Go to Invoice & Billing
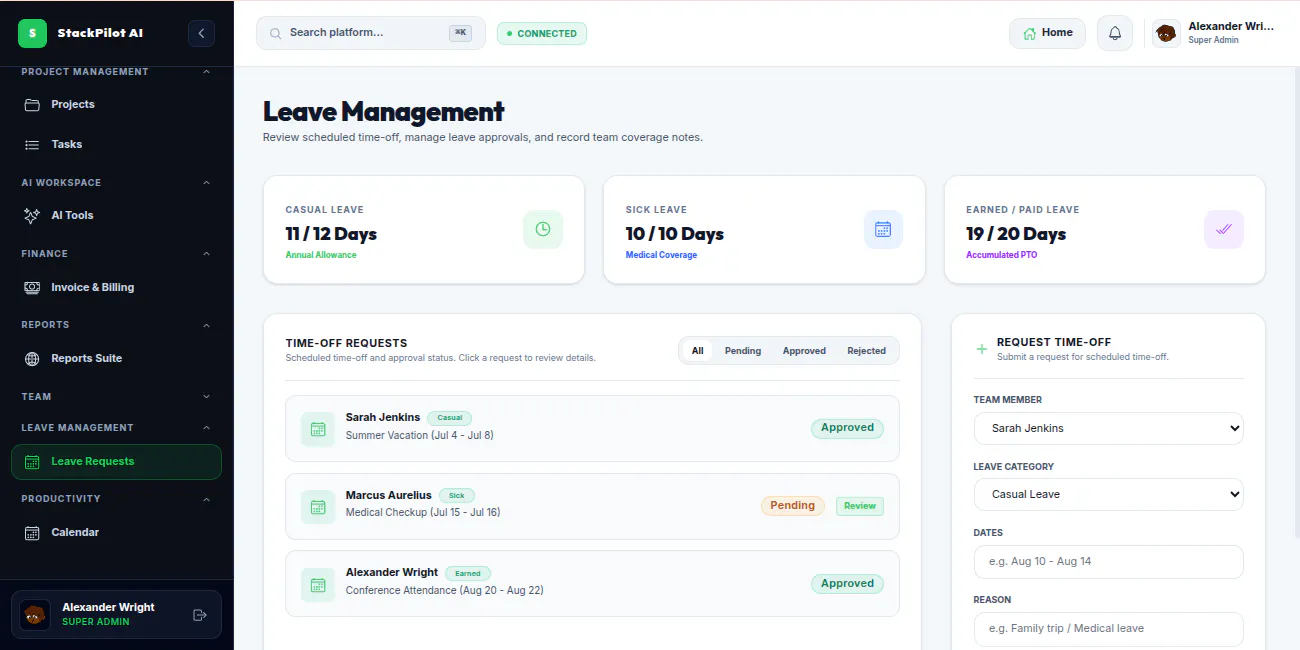 [x=116, y=287]
